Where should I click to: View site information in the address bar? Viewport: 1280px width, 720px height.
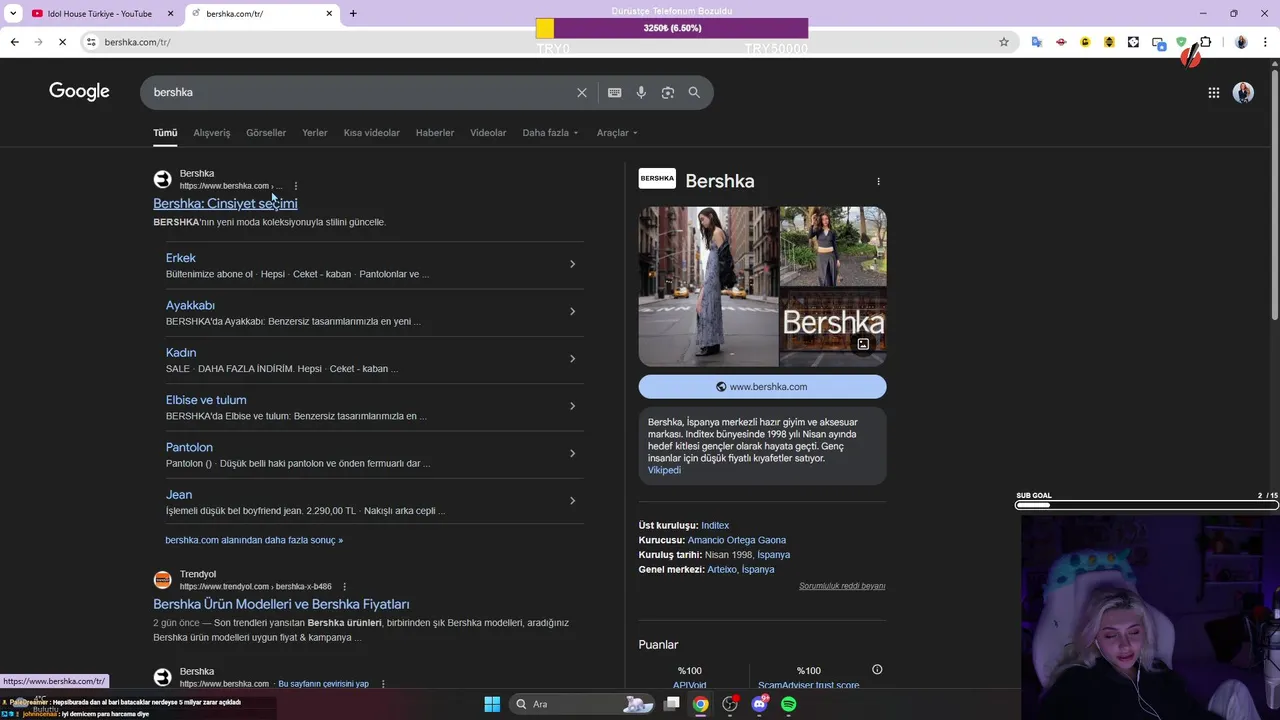[91, 42]
